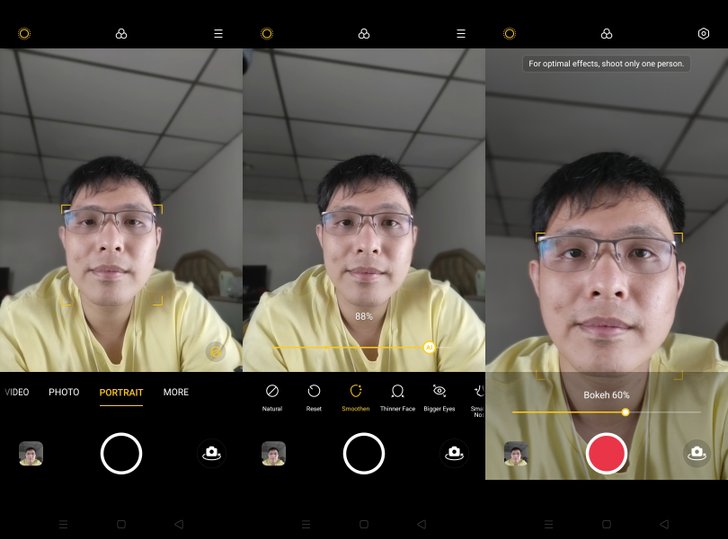Open gallery thumbnail in right screen
This screenshot has width=728, height=539.
516,453
